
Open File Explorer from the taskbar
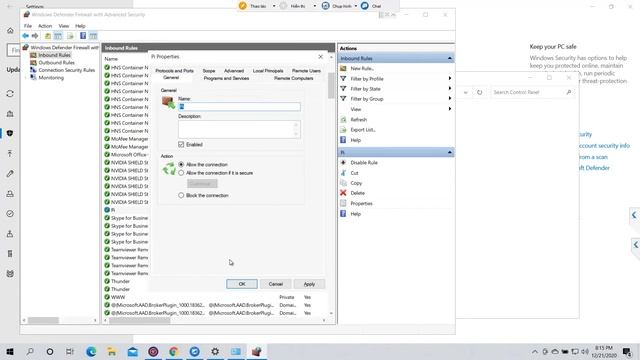111,351
